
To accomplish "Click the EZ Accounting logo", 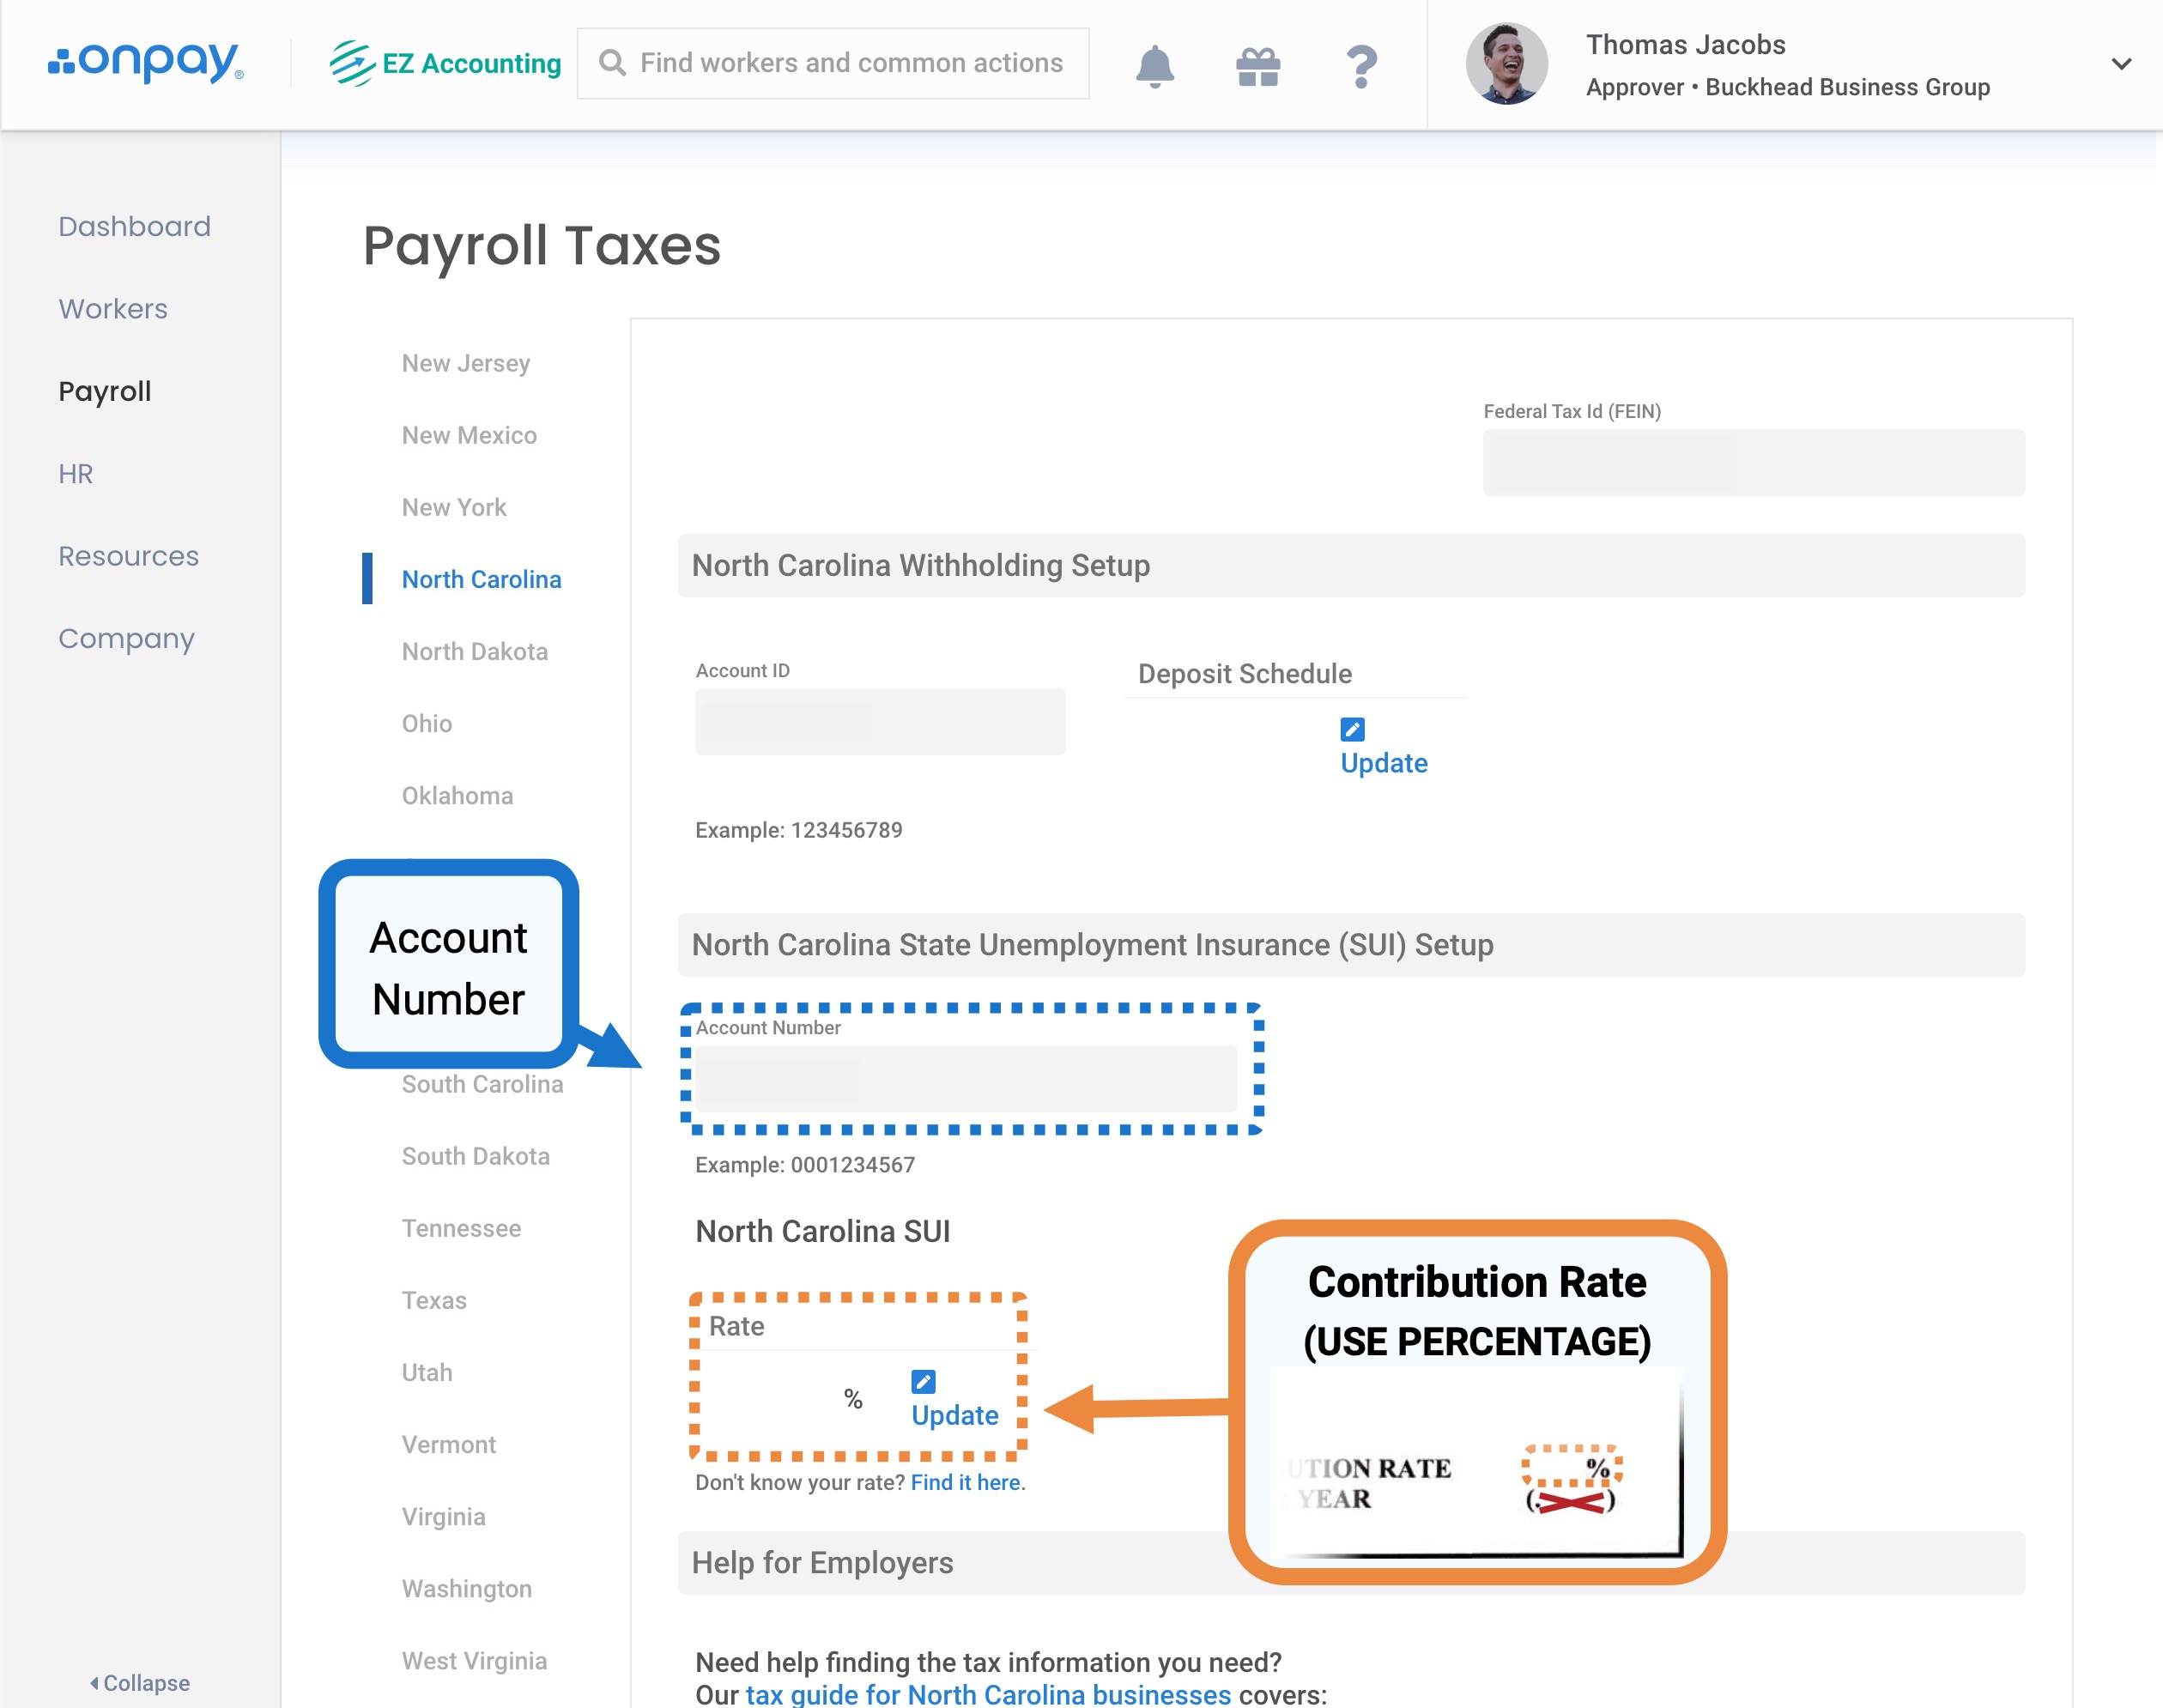I will point(445,63).
